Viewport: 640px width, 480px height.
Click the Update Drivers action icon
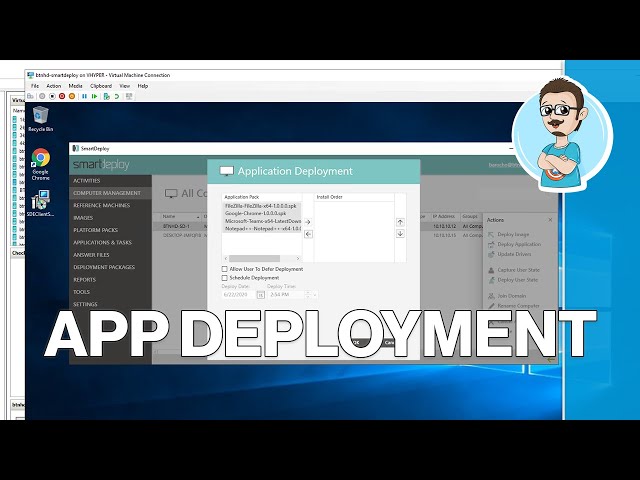click(x=491, y=254)
